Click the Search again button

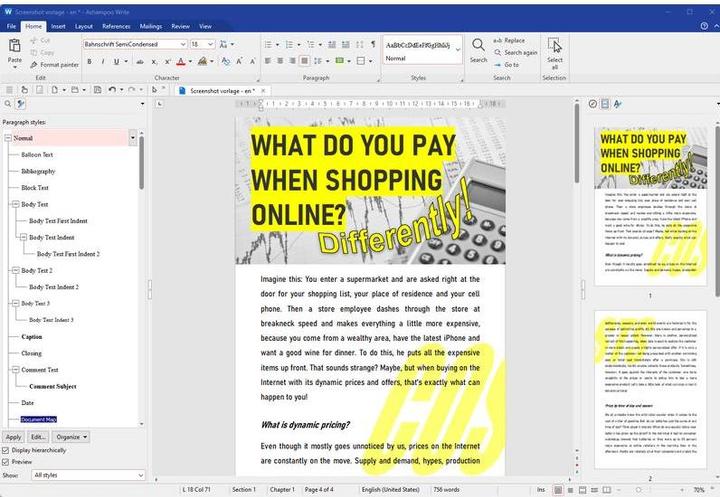pos(516,53)
